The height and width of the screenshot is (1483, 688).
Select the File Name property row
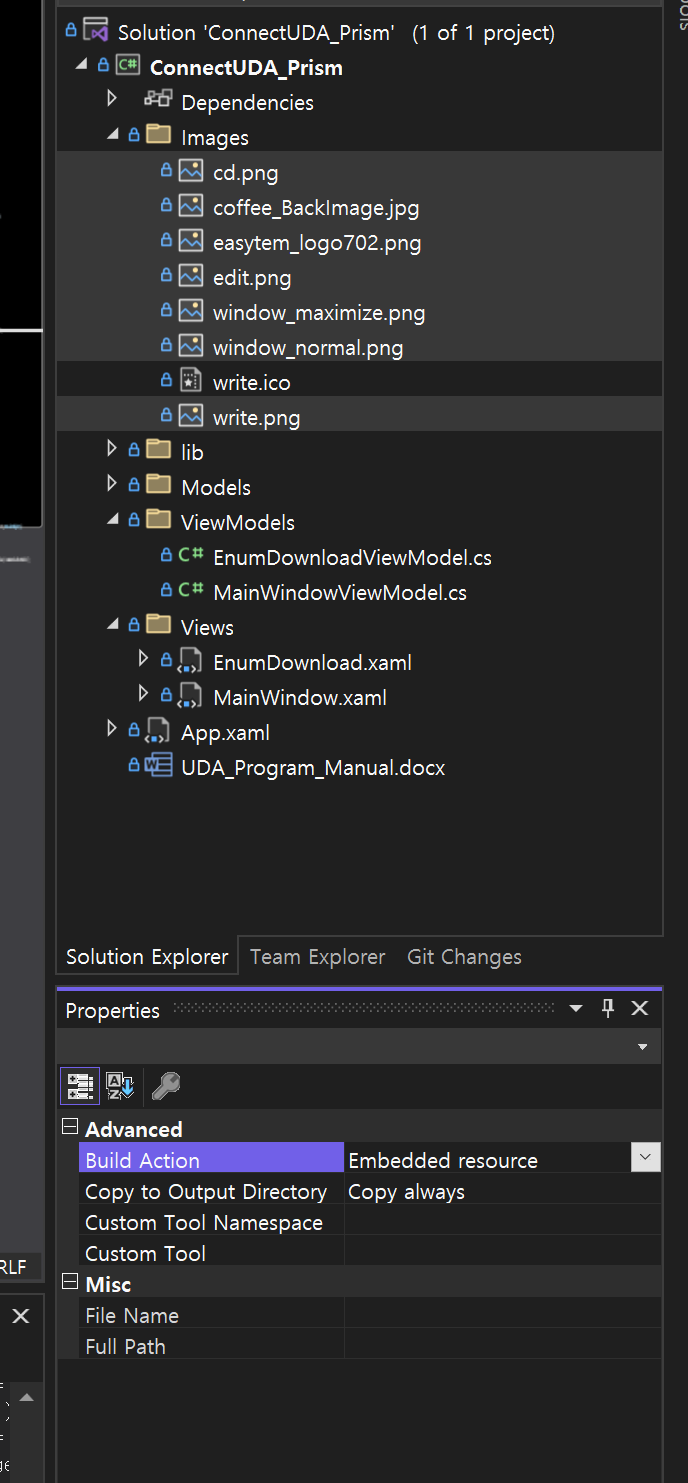coord(370,1315)
